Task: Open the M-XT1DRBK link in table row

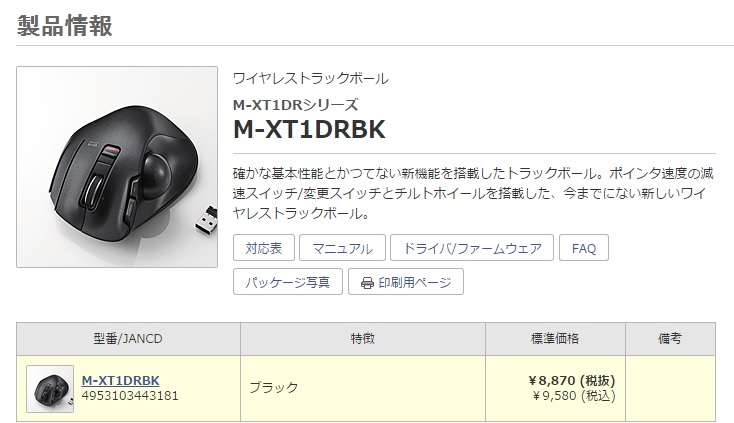Action: 120,380
